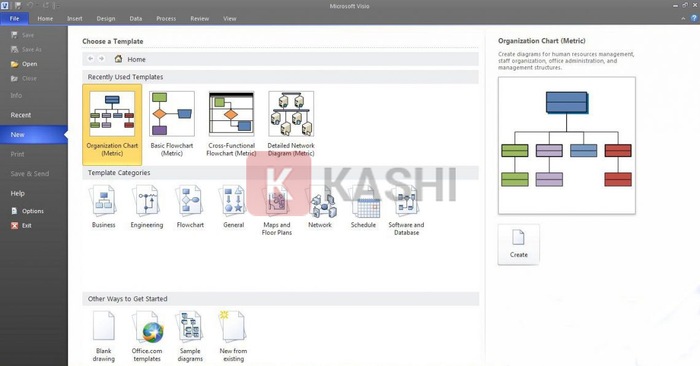
Task: Switch to the Data ribbon tab
Action: tap(136, 19)
